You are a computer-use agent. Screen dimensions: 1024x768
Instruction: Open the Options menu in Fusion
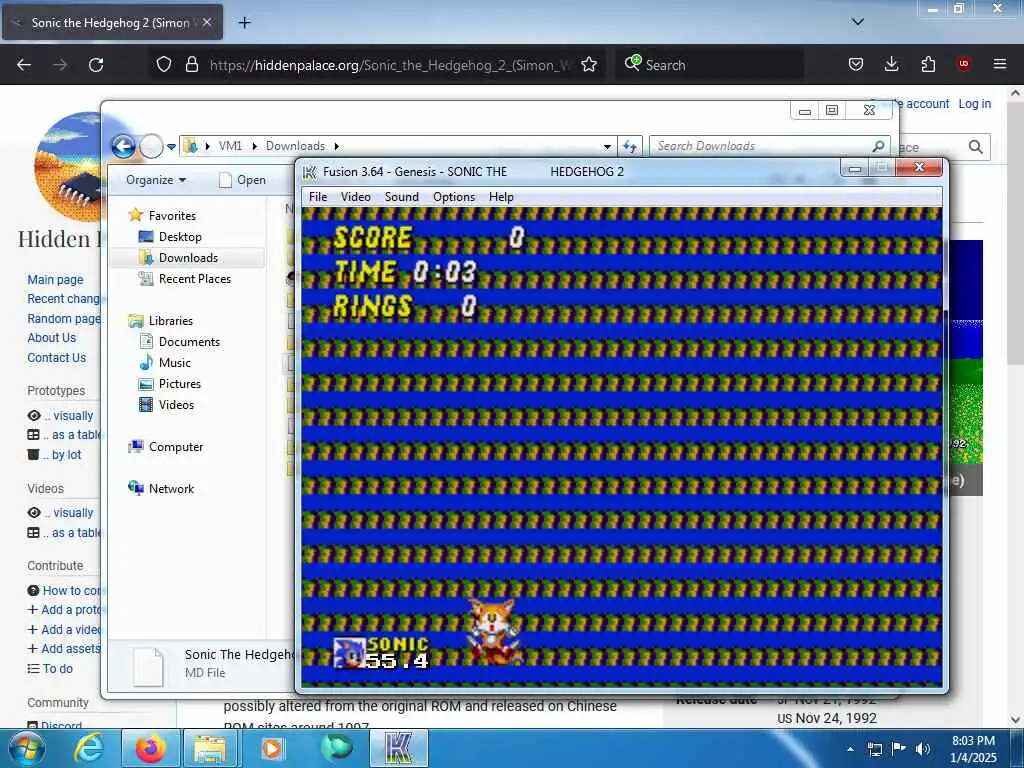tap(454, 197)
